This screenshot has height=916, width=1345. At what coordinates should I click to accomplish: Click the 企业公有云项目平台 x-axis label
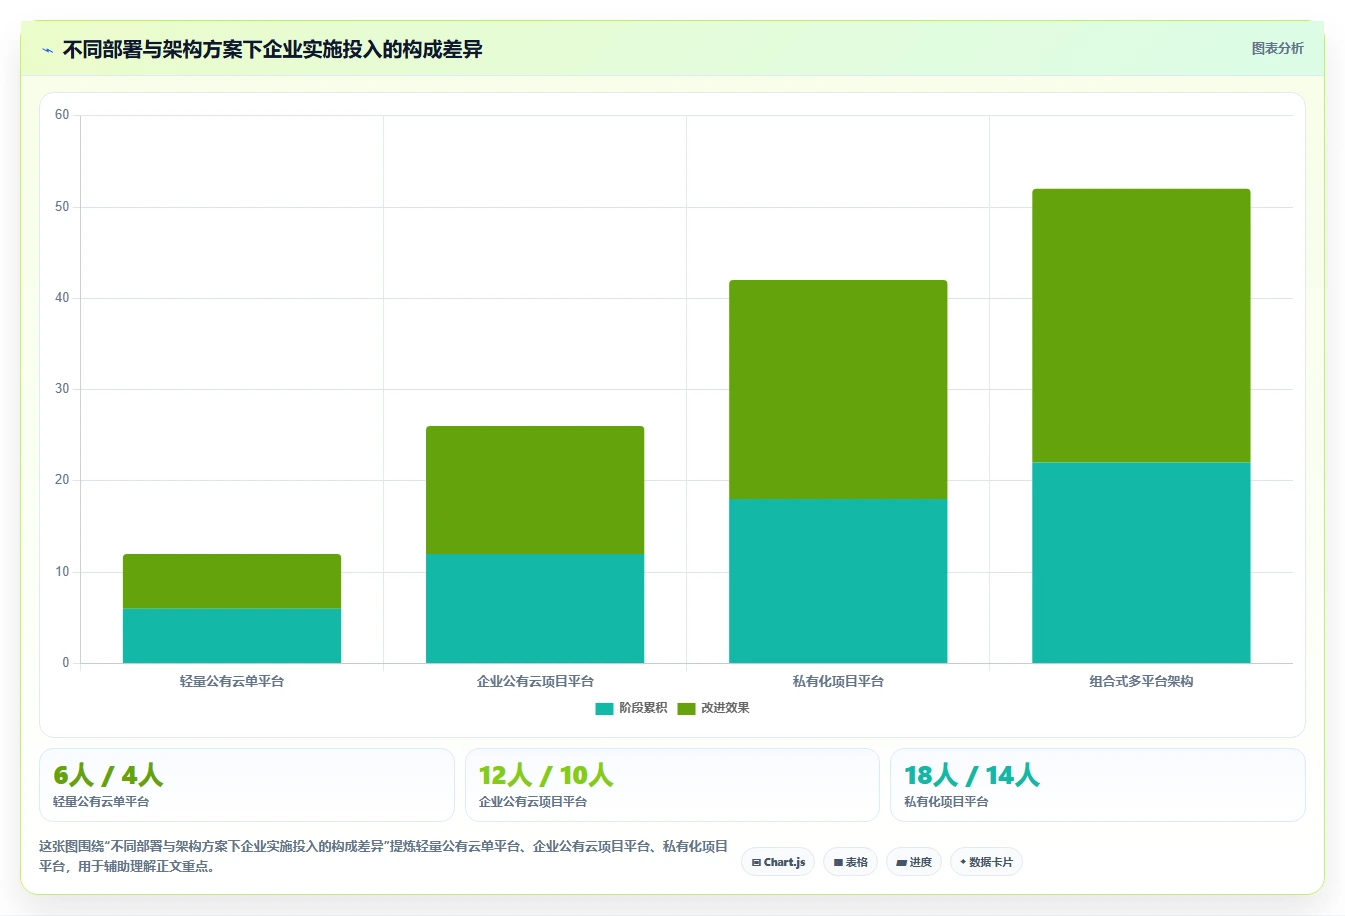535,681
